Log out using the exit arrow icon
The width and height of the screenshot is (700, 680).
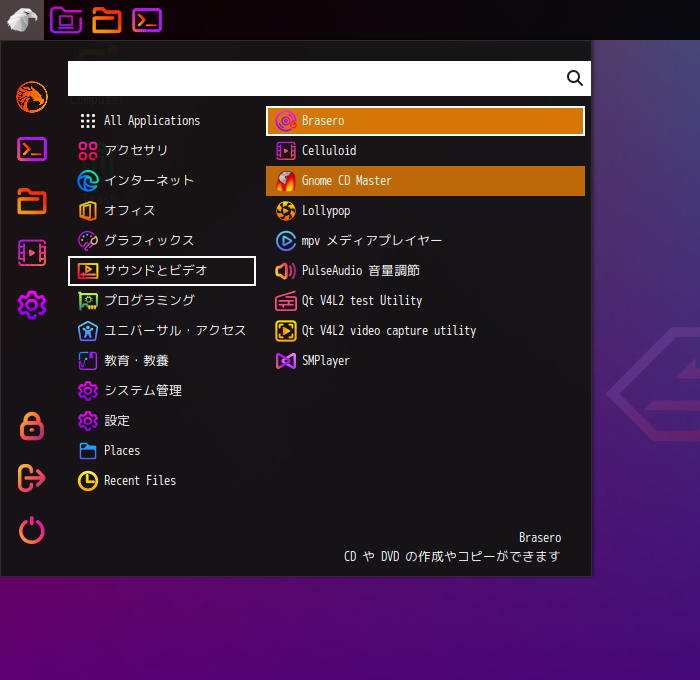coord(32,478)
